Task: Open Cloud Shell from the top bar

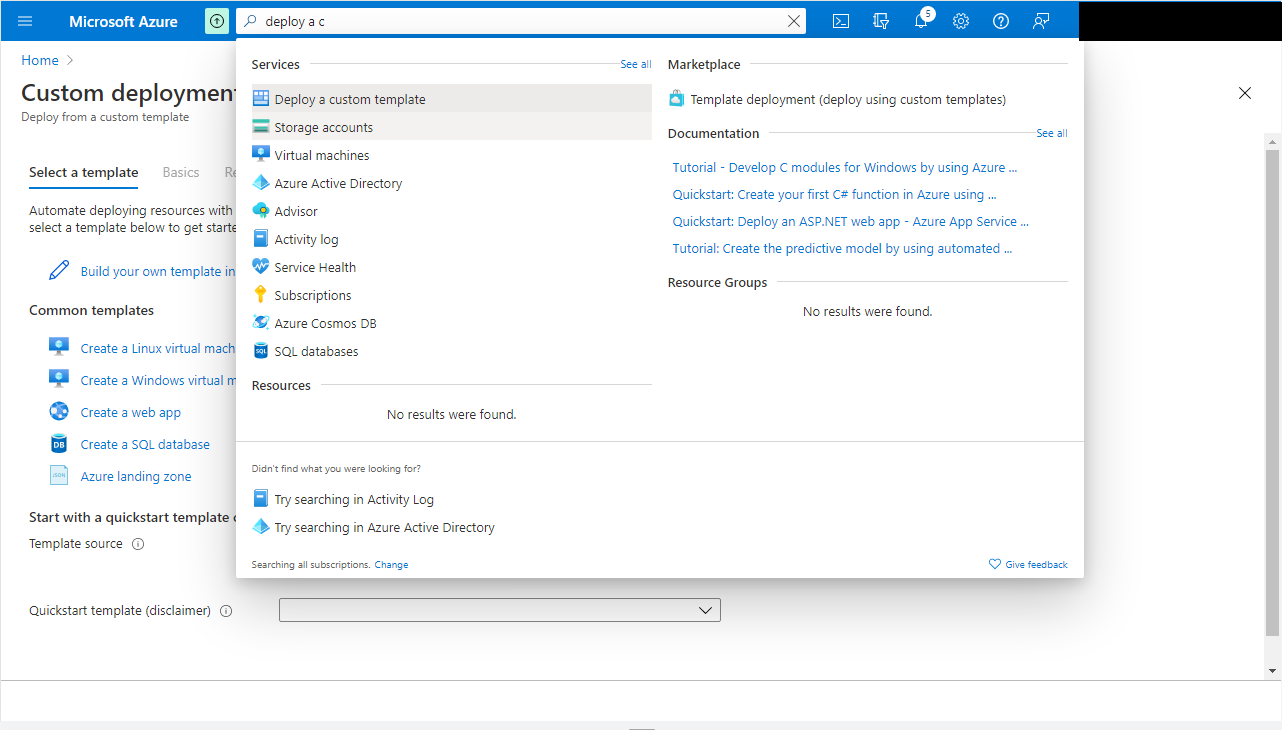Action: point(842,21)
